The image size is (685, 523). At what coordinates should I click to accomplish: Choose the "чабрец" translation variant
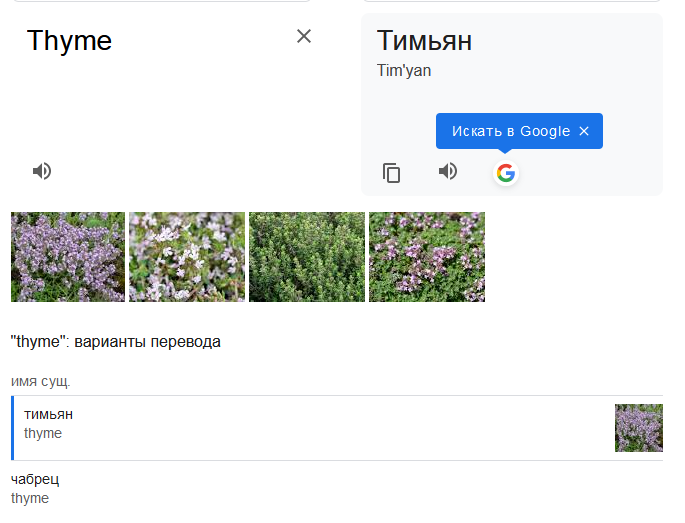(x=35, y=479)
